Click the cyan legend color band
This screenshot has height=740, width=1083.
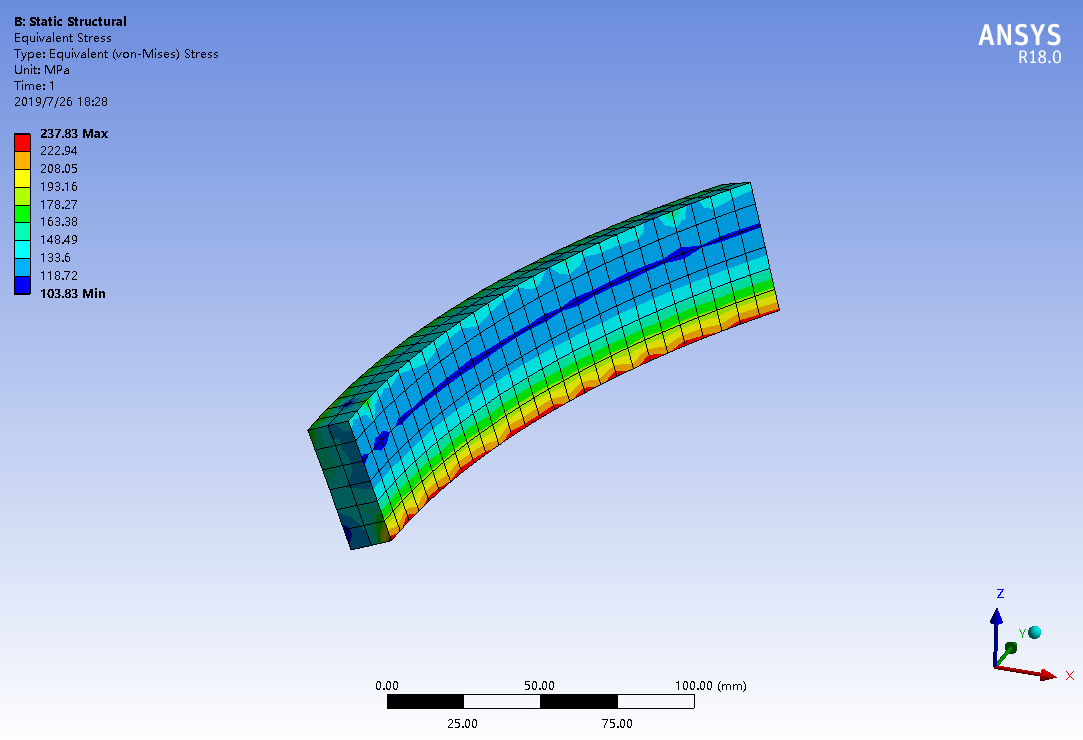[22, 249]
